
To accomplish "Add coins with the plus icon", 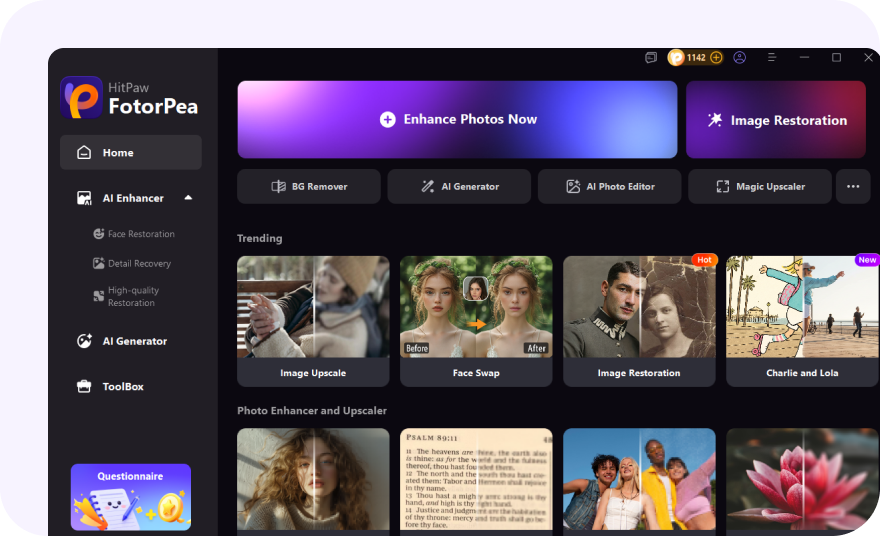I will coord(716,57).
